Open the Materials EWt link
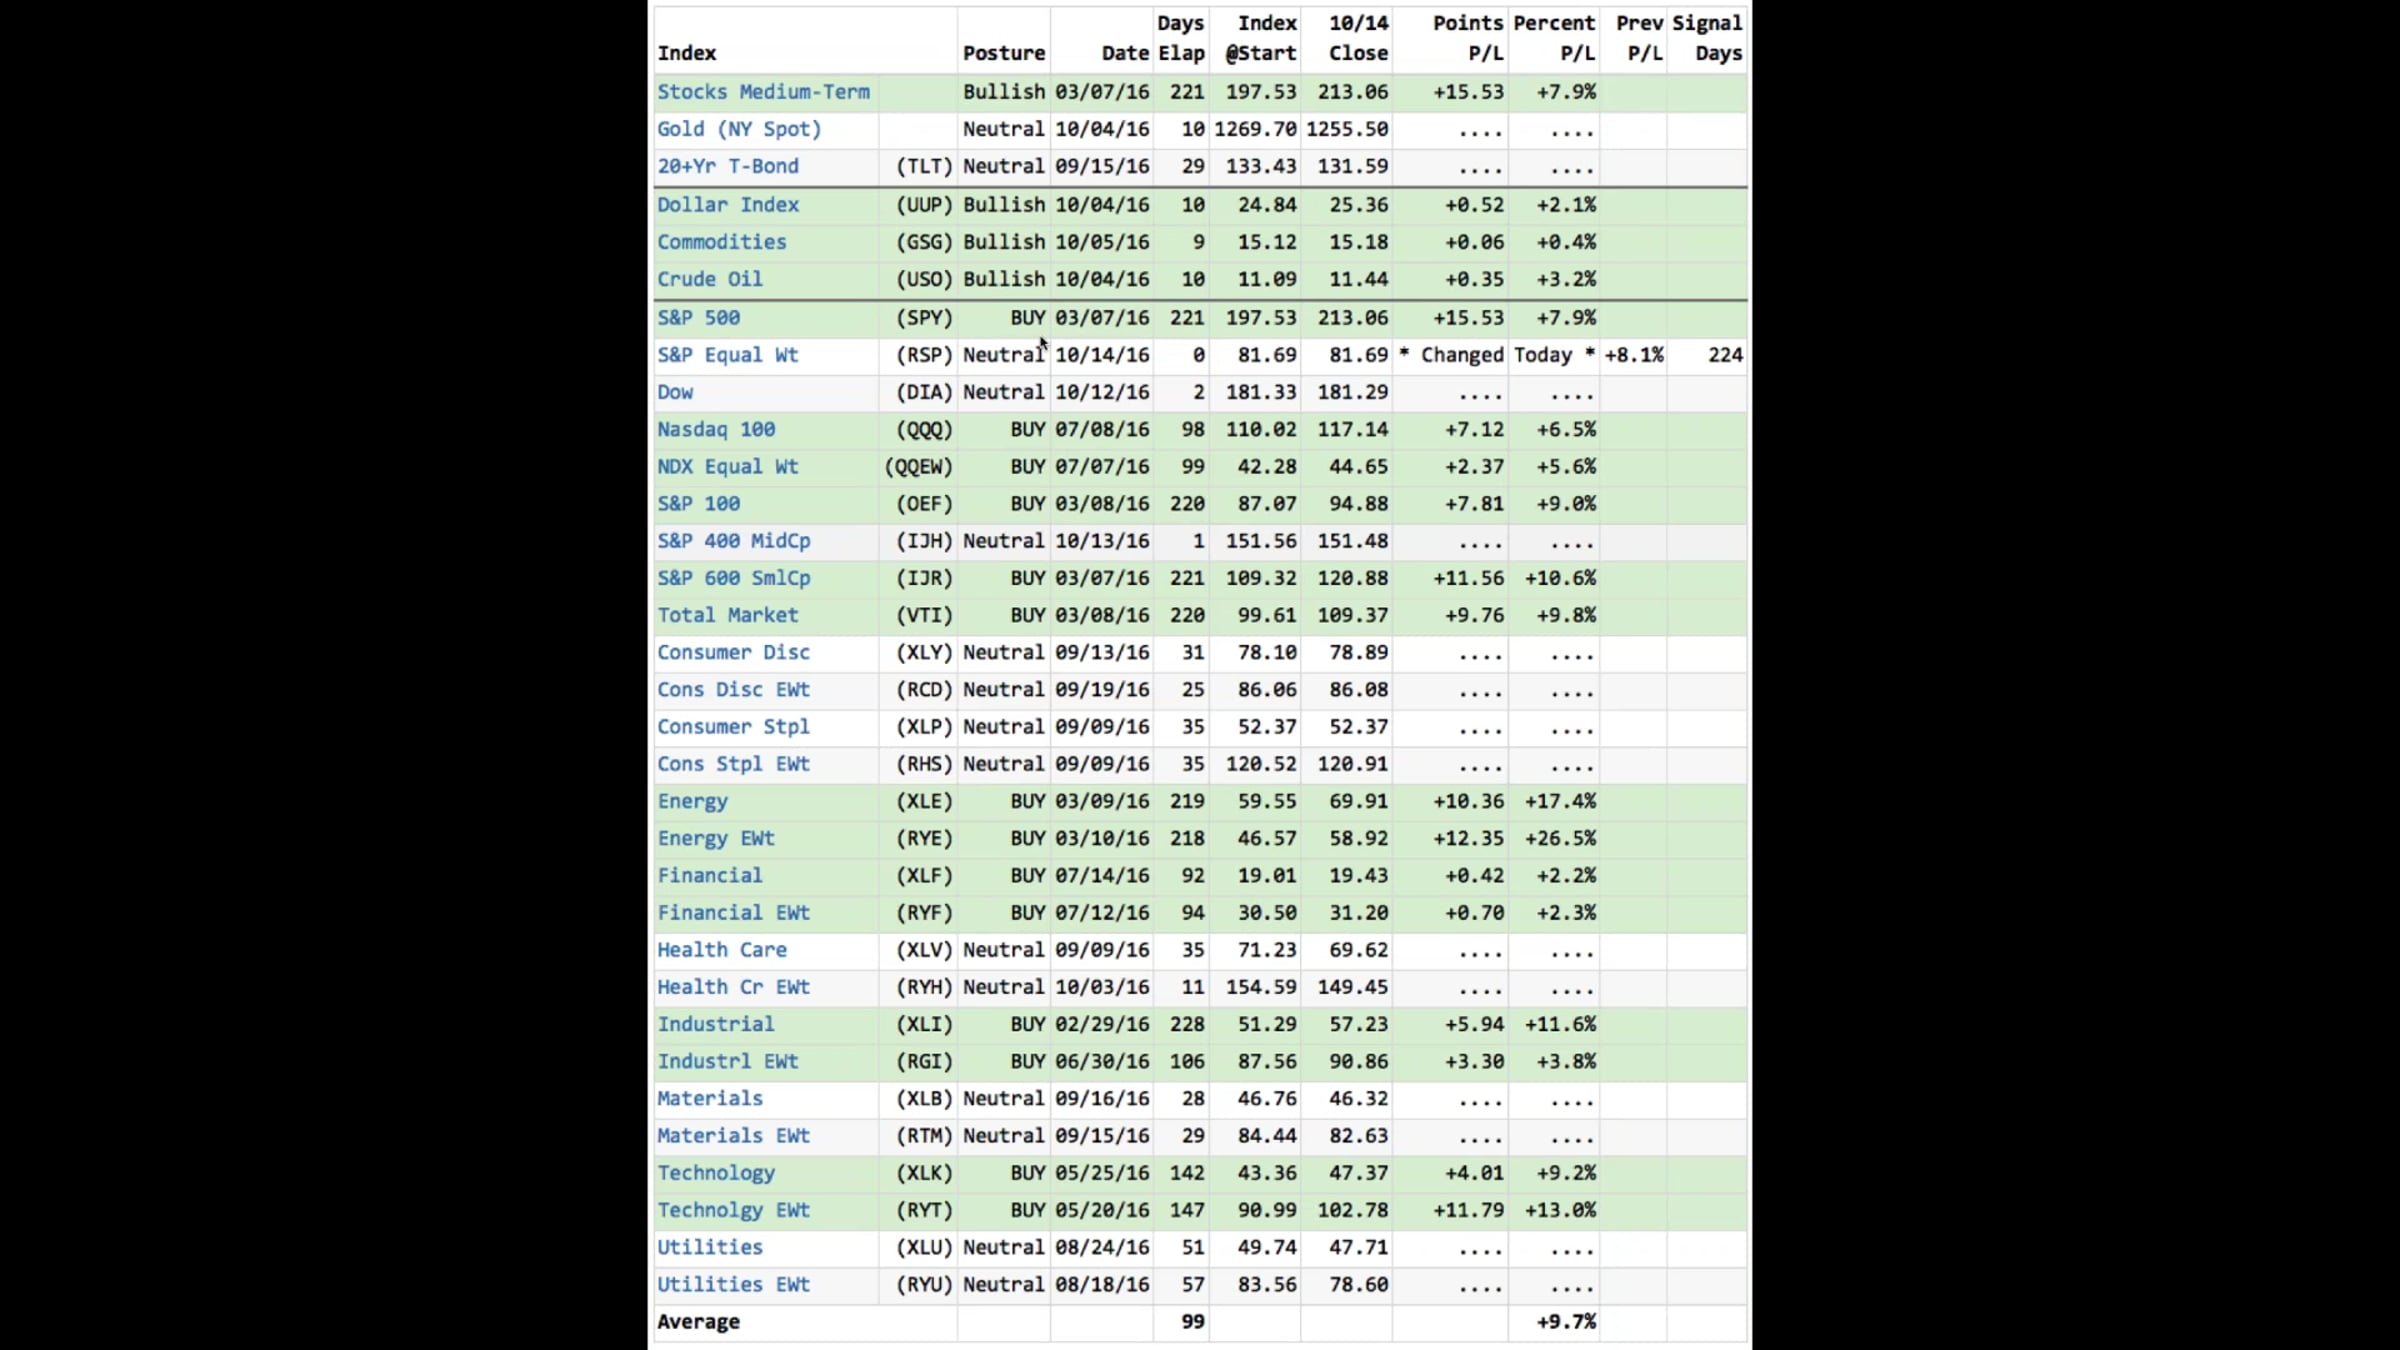Screen dimensions: 2400x1350 click(734, 1135)
